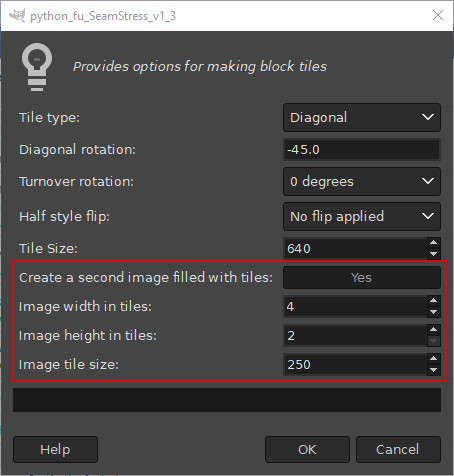Image resolution: width=454 pixels, height=476 pixels.
Task: Decrease Image tile size with down arrow
Action: [433, 370]
